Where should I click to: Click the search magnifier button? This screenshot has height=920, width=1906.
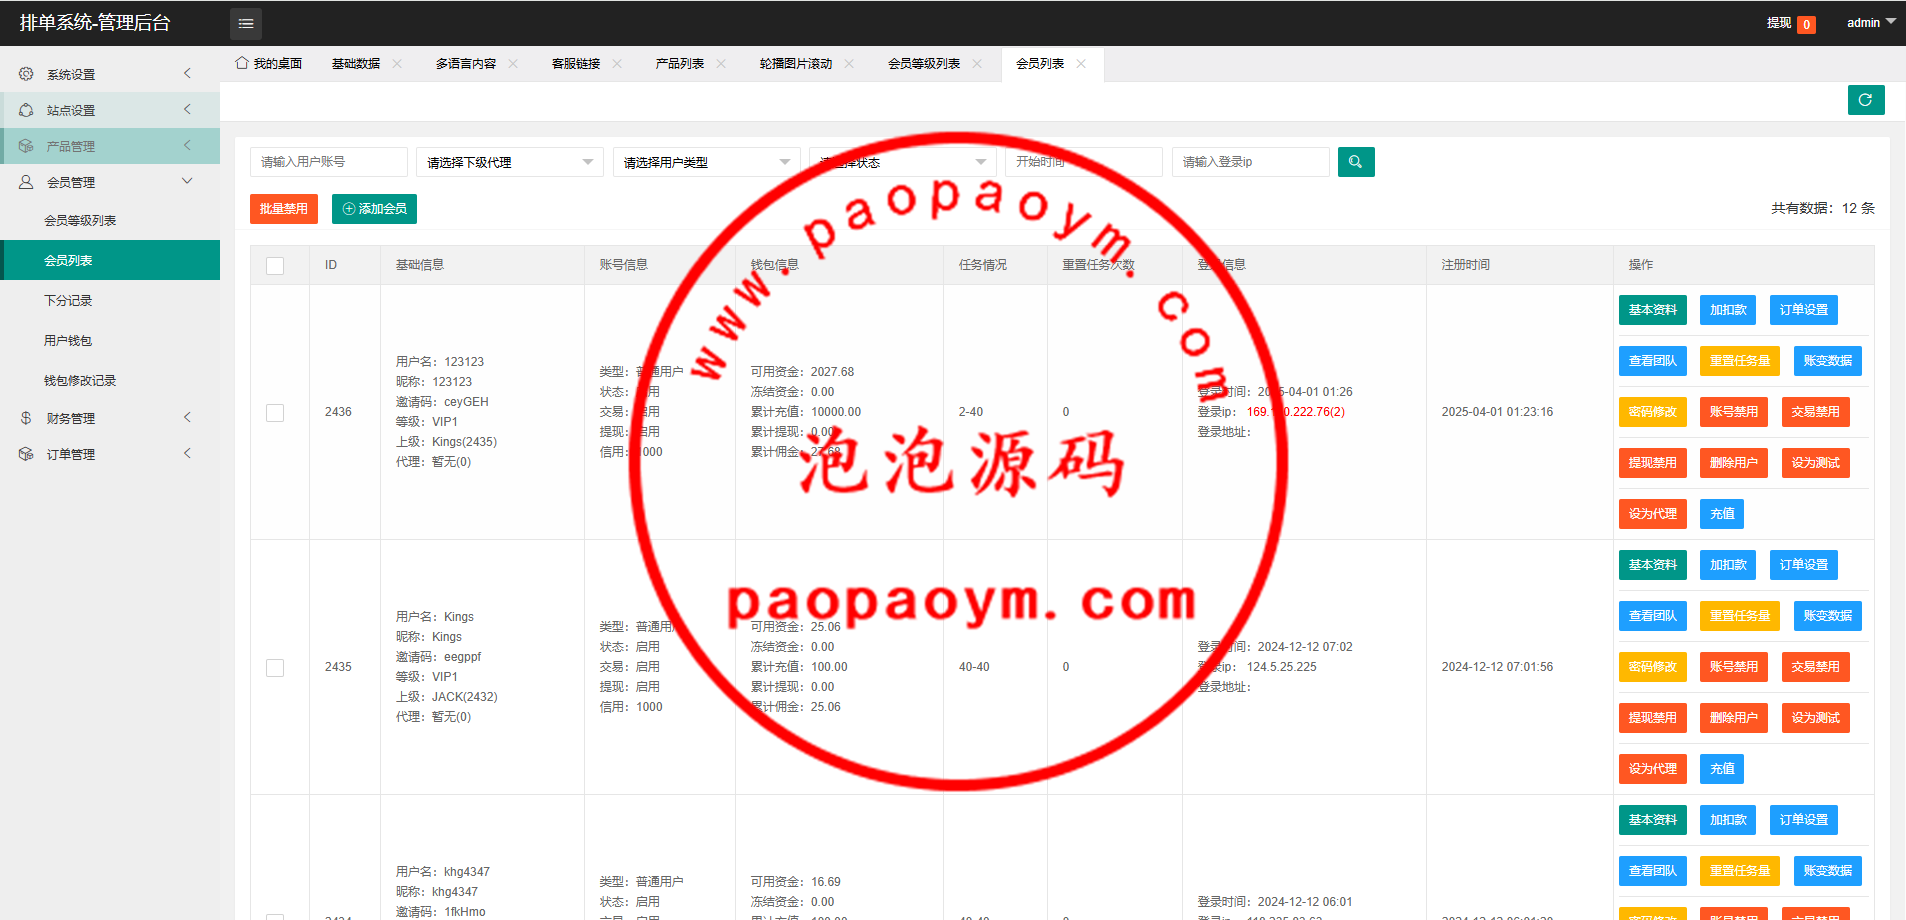(x=1356, y=162)
